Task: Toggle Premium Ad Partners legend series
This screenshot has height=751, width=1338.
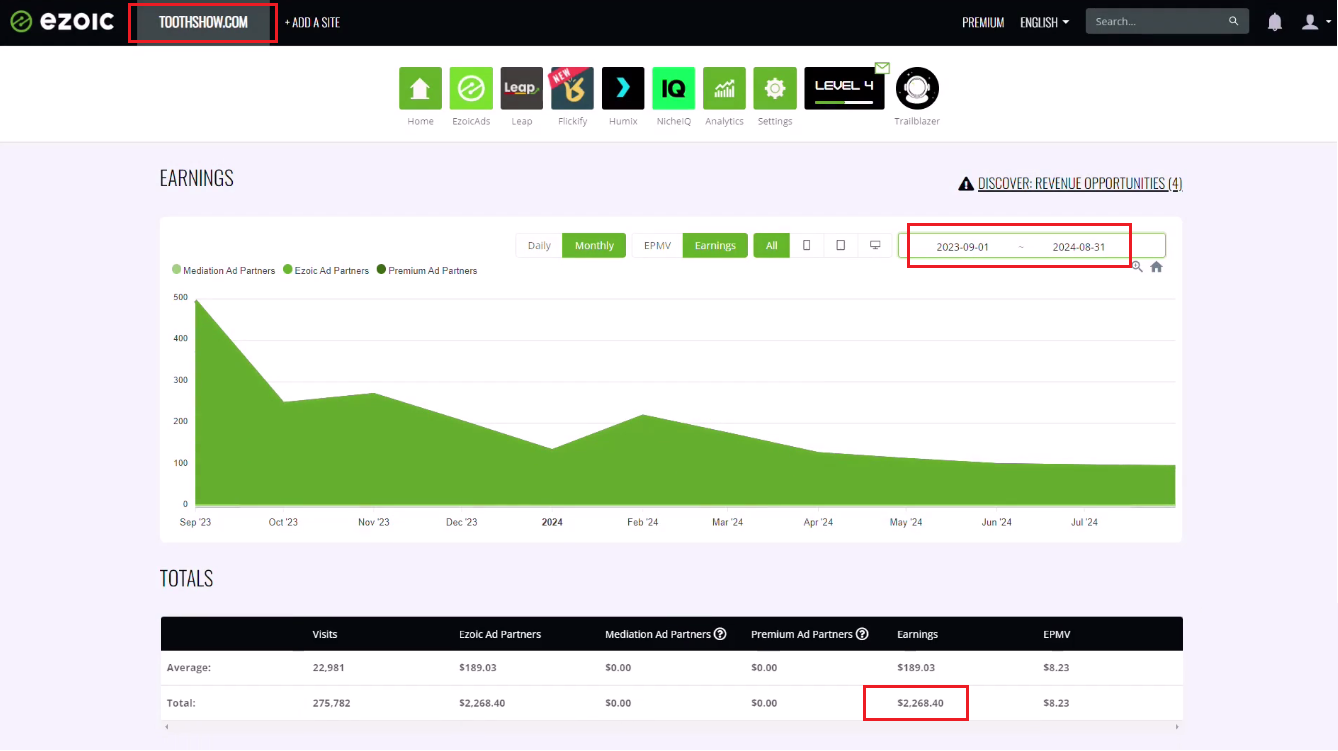Action: coord(427,270)
